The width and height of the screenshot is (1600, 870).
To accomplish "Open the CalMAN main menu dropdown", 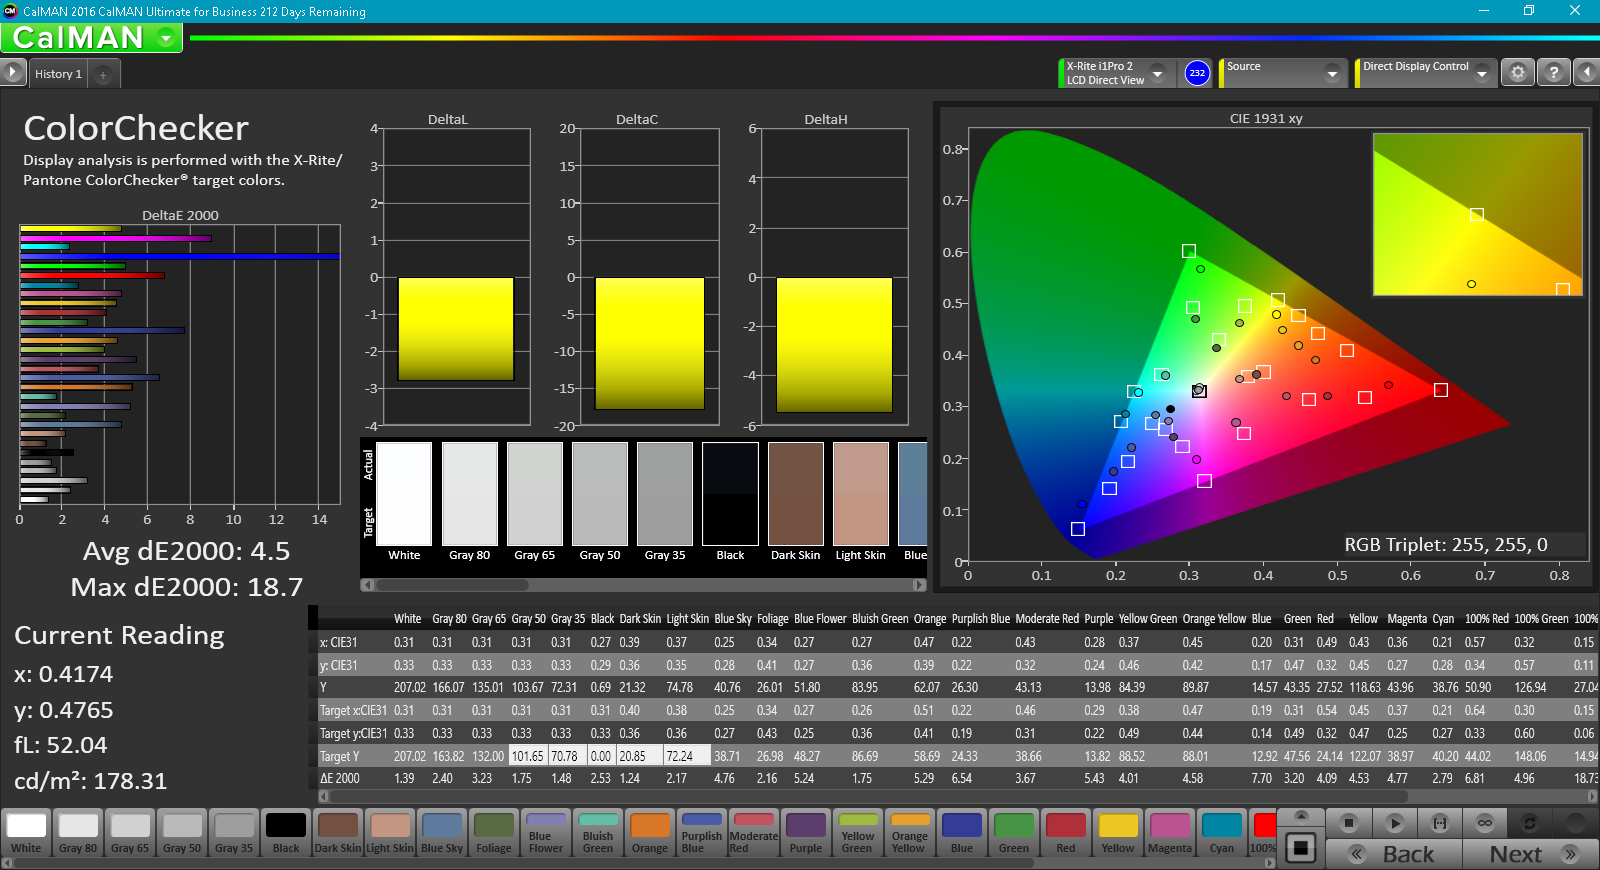I will point(166,38).
